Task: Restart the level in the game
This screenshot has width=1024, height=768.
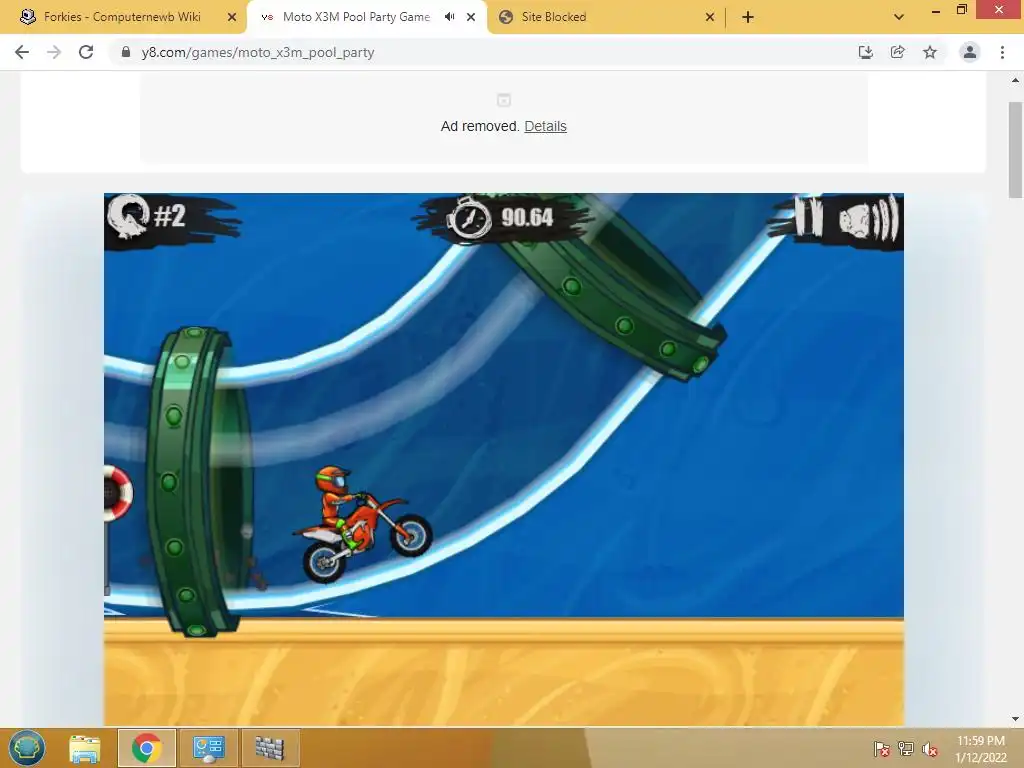Action: coord(128,216)
